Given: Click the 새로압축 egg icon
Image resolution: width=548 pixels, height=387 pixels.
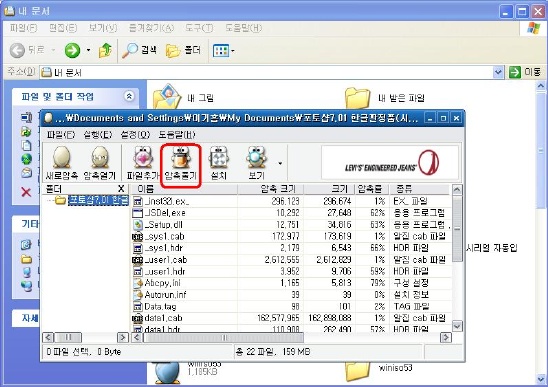Looking at the screenshot, I should coord(62,163).
